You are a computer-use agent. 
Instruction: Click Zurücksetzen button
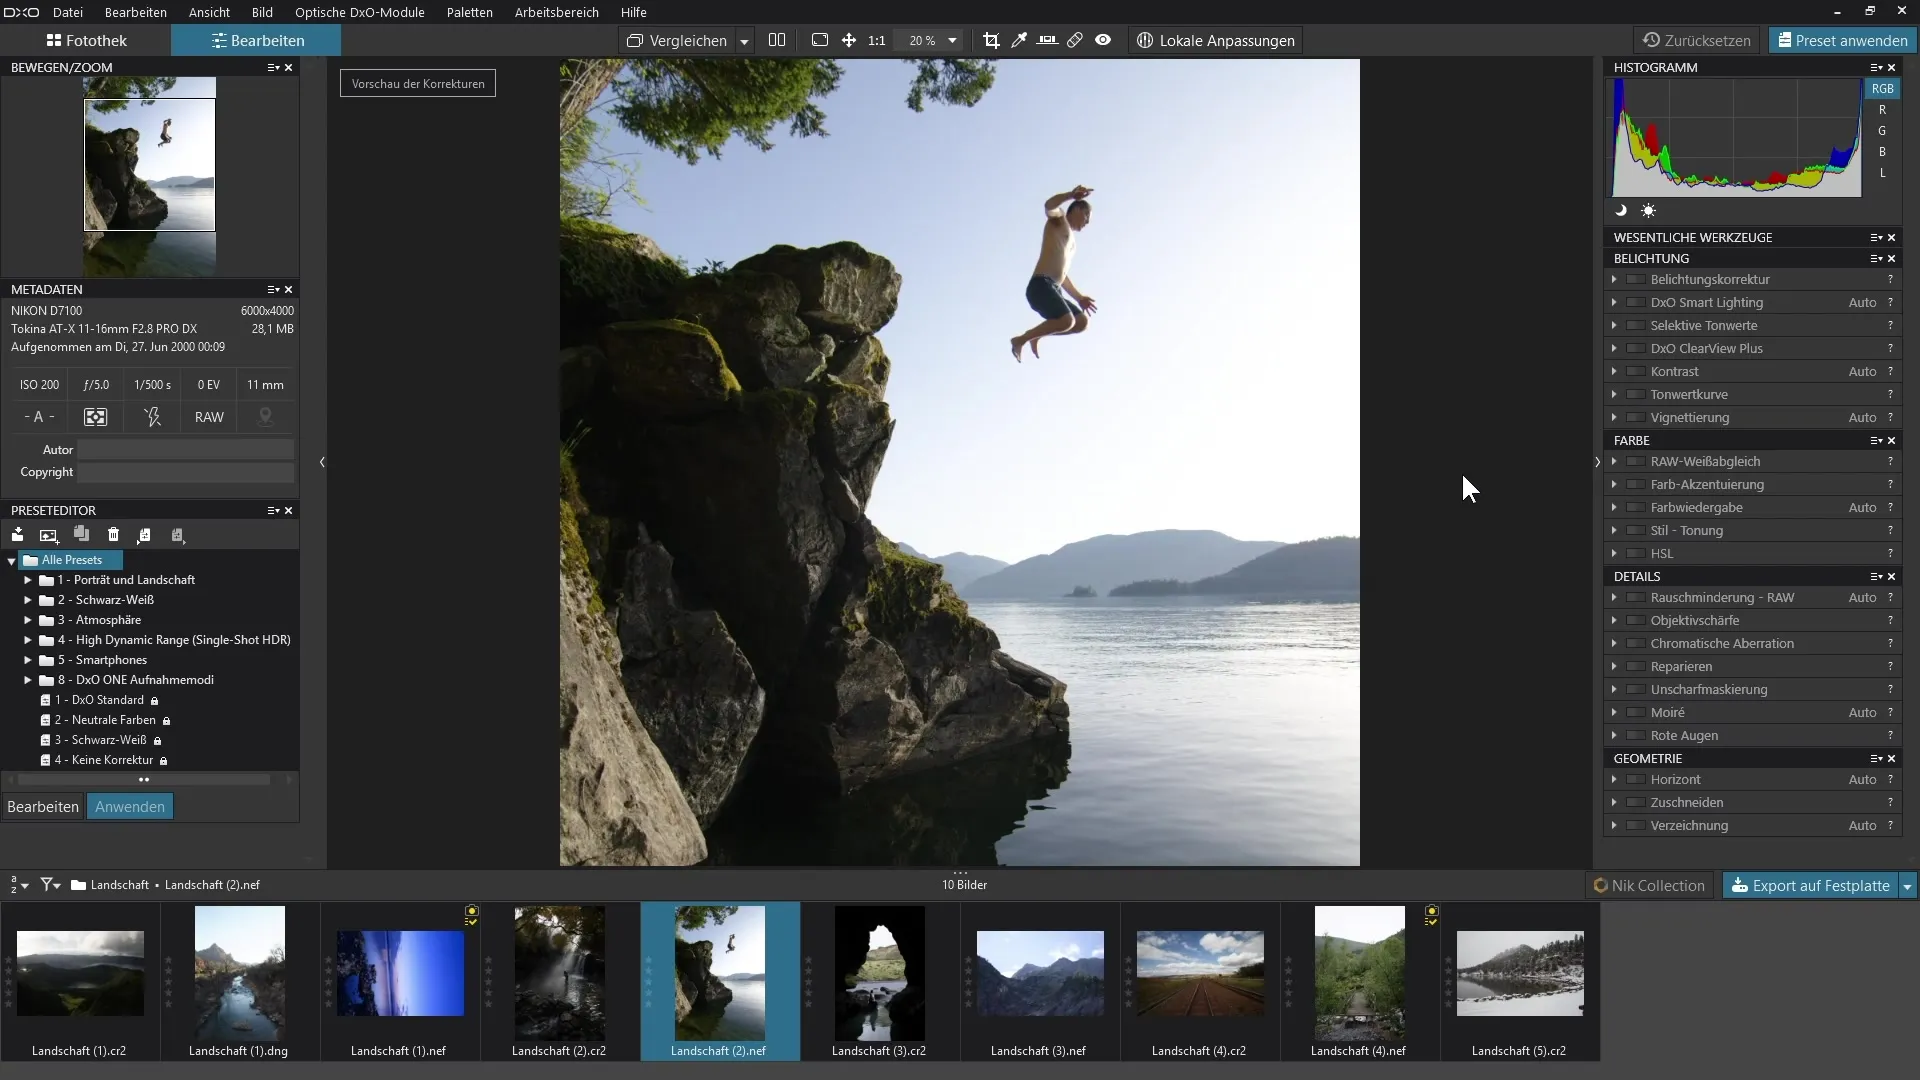pos(1697,41)
